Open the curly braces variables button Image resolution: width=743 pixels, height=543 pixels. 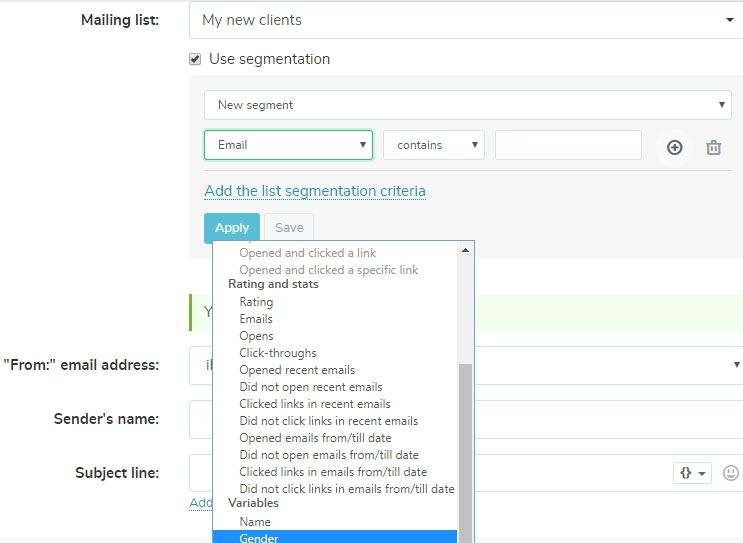click(692, 473)
